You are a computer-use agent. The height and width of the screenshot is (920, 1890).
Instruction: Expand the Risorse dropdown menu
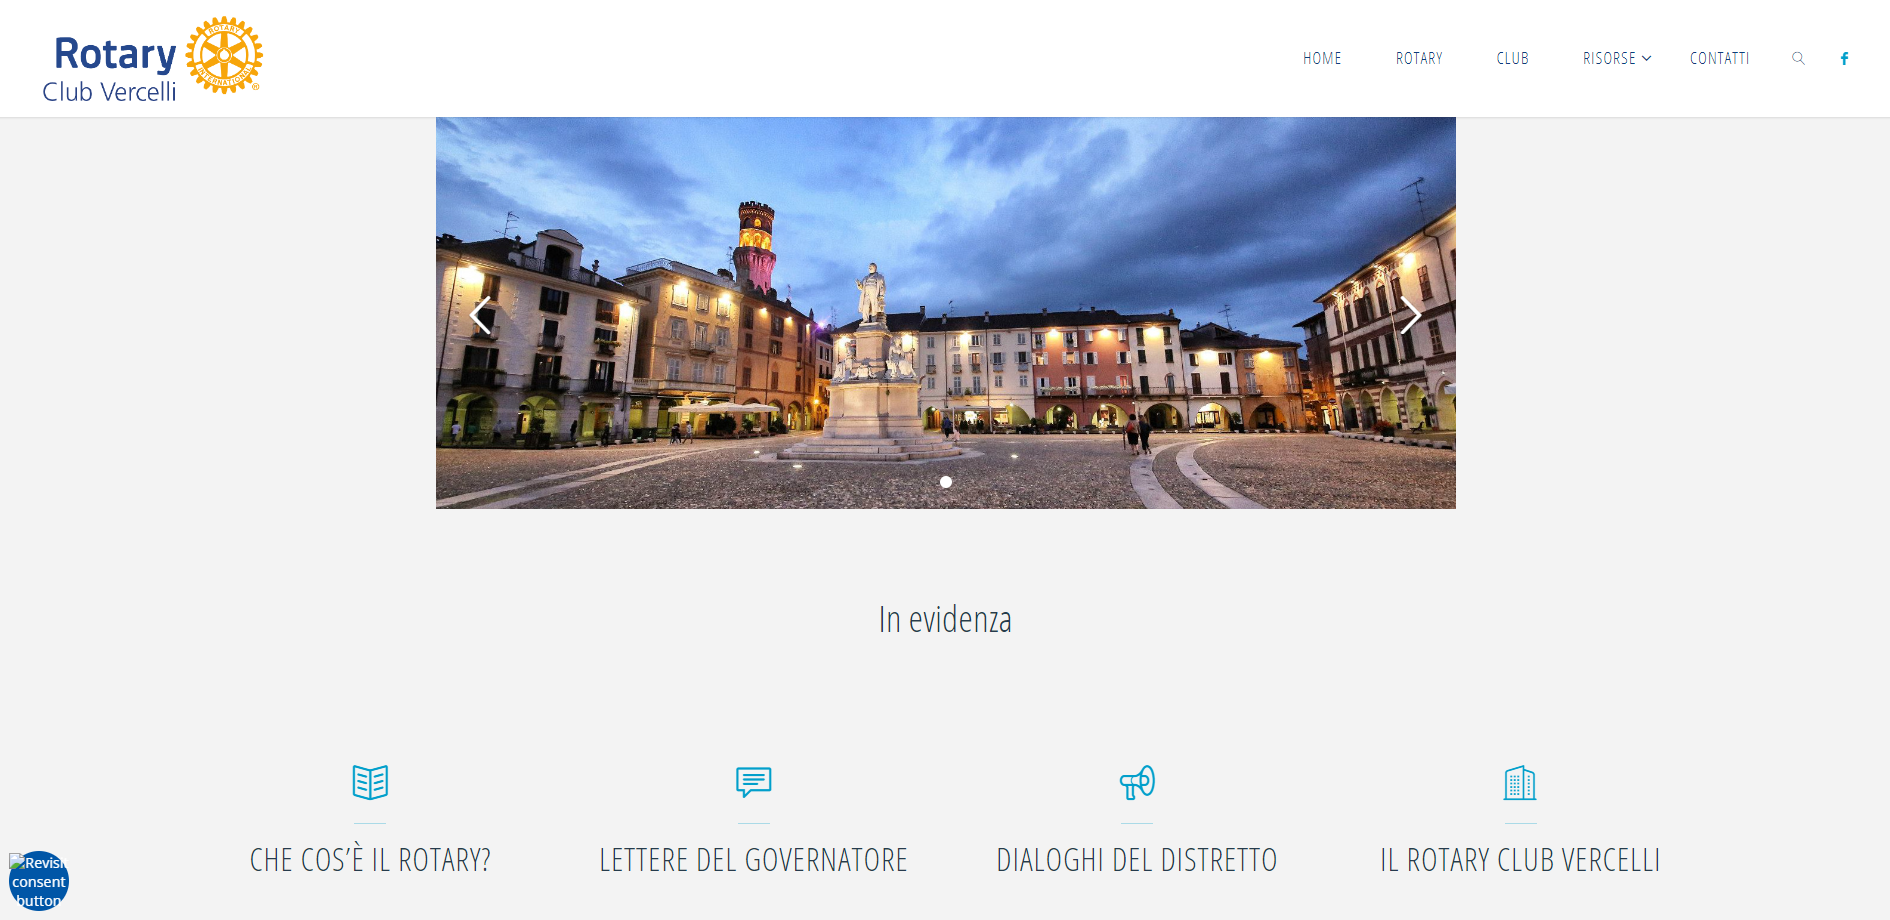(1616, 58)
